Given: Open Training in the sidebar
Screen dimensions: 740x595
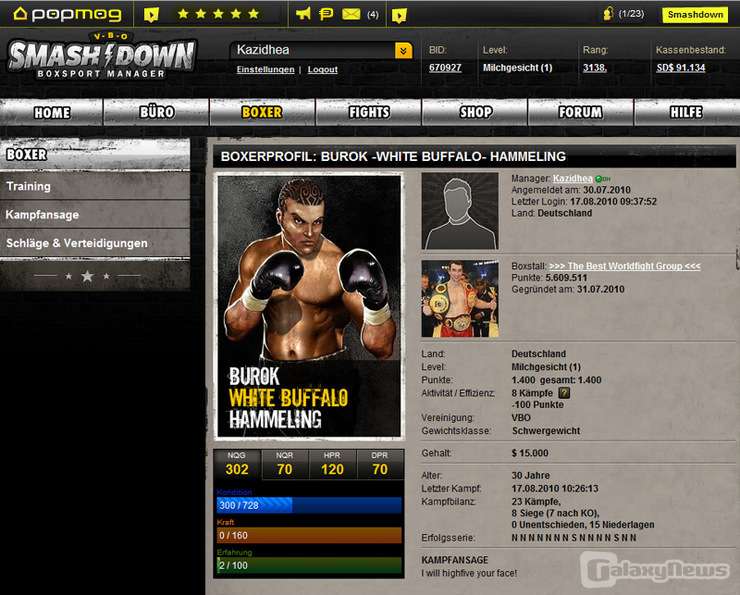Looking at the screenshot, I should point(95,186).
